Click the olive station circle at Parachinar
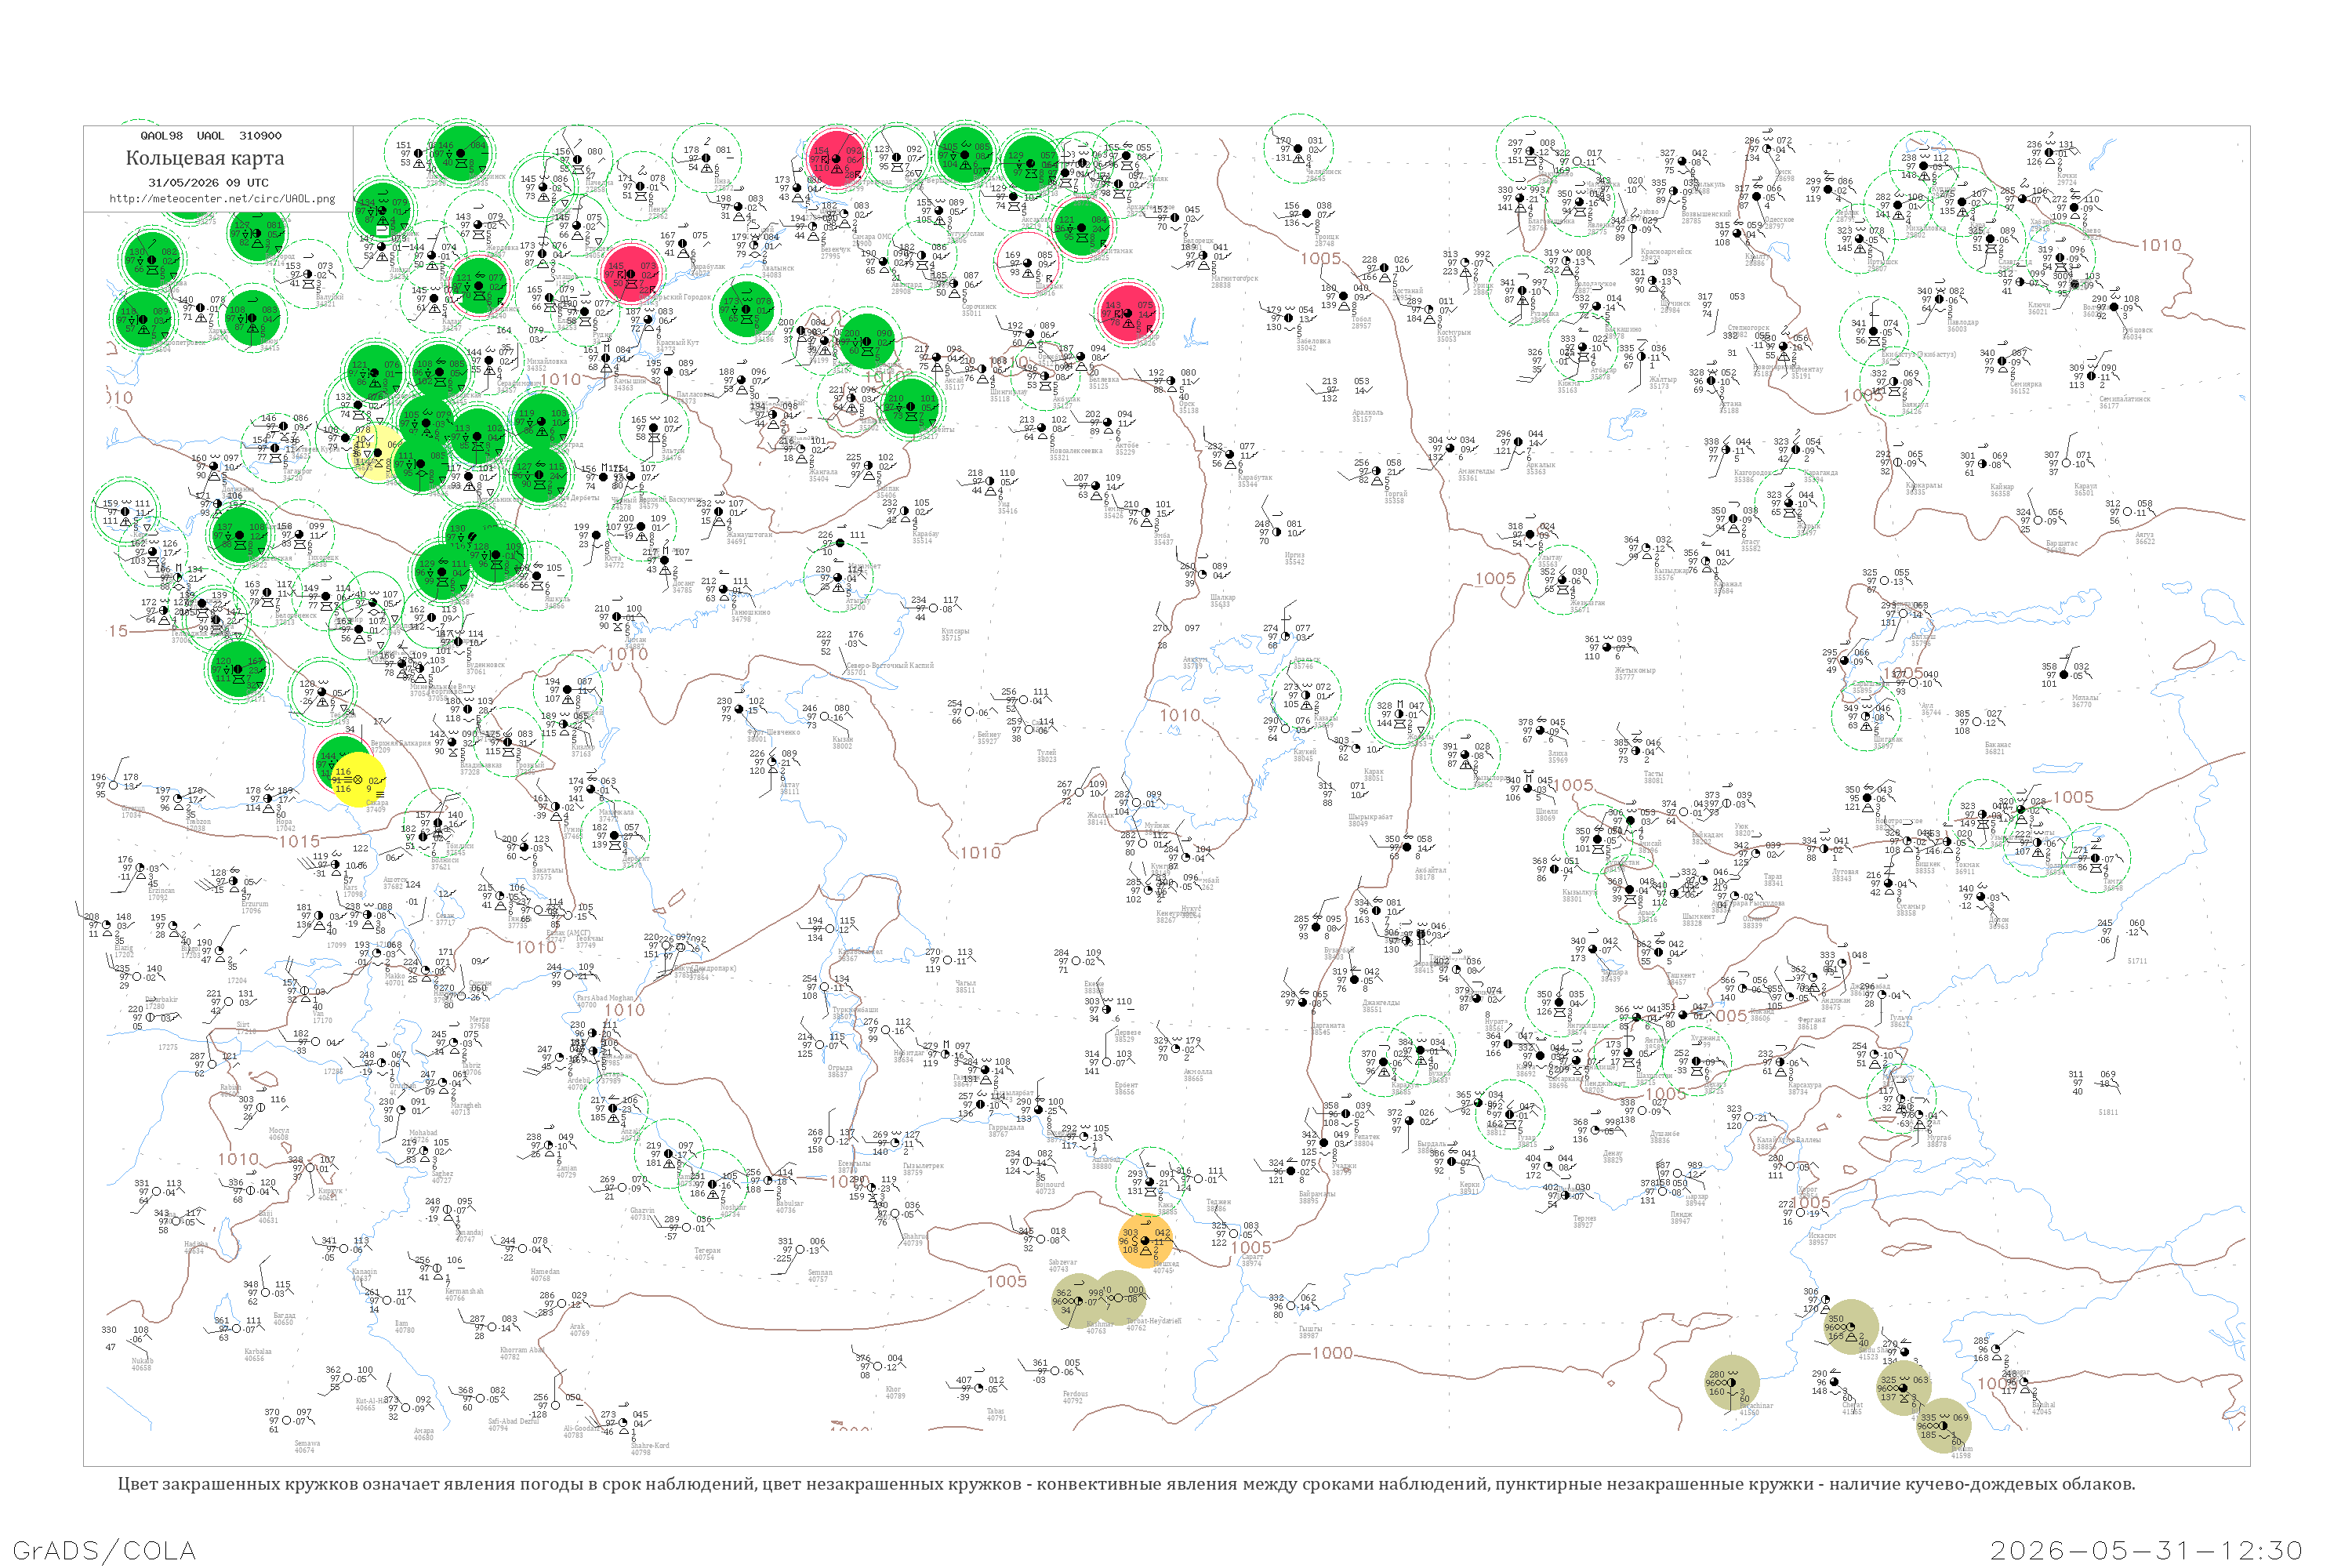The width and height of the screenshot is (2352, 1568). 1731,1382
